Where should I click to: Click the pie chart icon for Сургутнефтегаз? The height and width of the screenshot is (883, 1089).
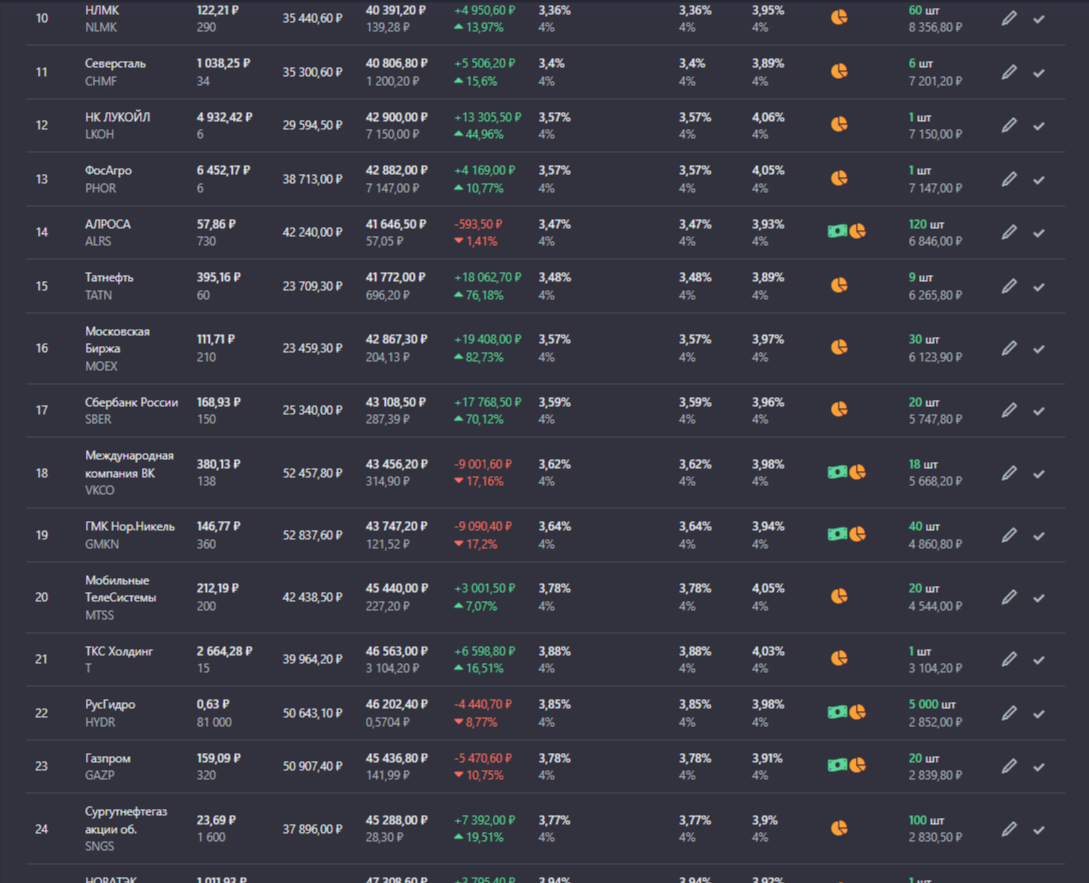click(840, 828)
